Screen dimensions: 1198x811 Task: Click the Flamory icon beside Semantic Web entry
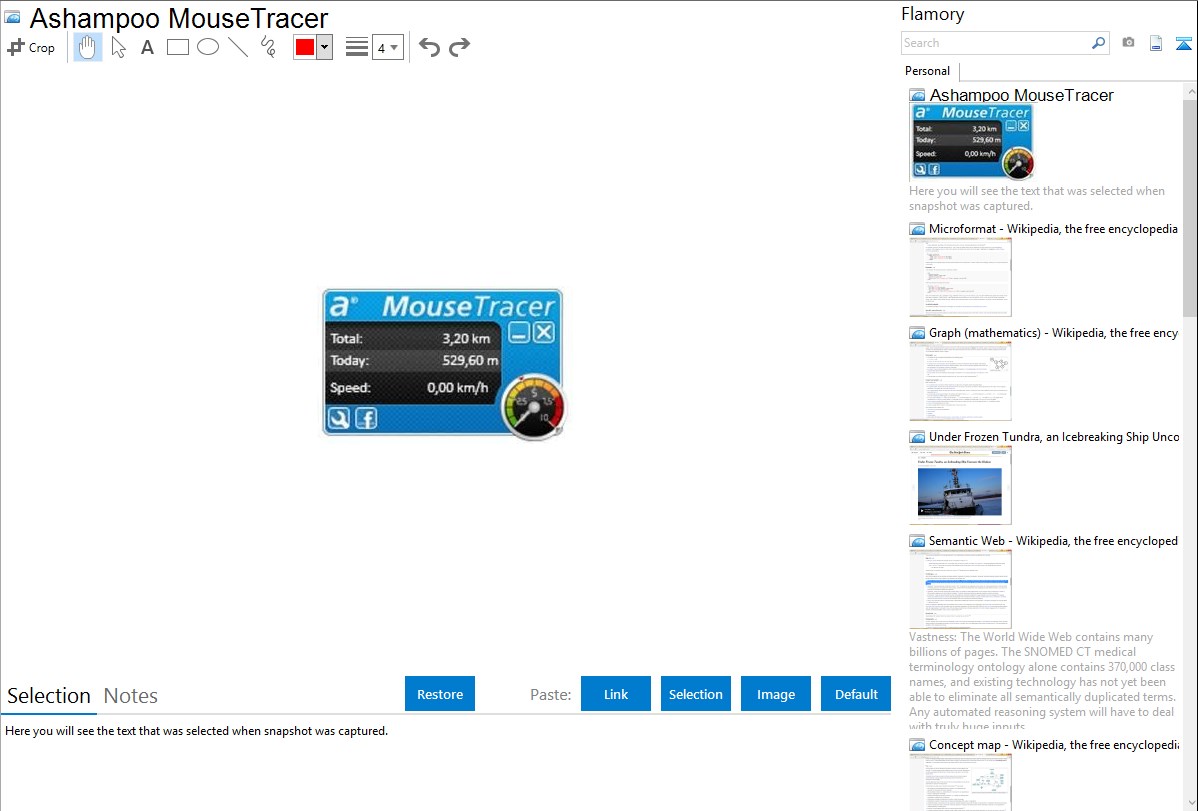[918, 541]
